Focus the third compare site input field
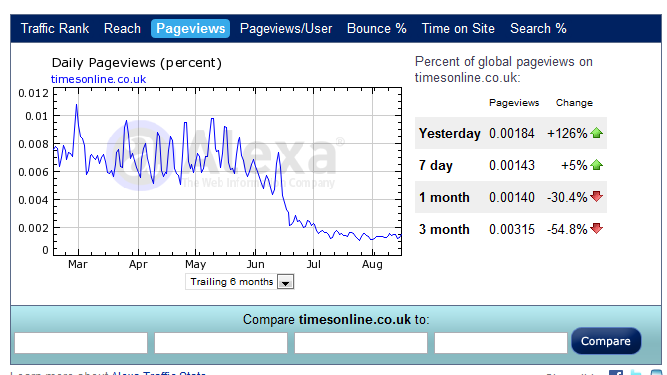Viewport: 667px width, 375px height. point(361,343)
